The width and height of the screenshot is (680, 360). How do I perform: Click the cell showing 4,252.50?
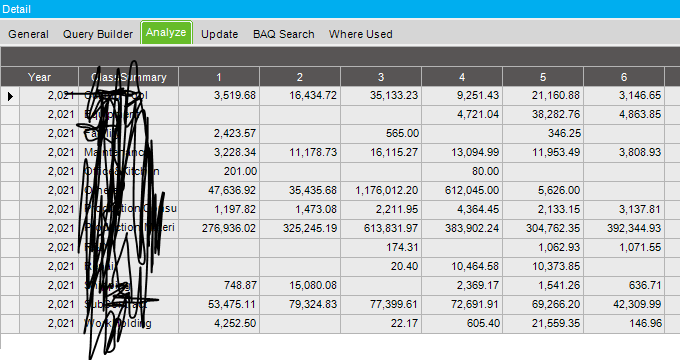[219, 324]
